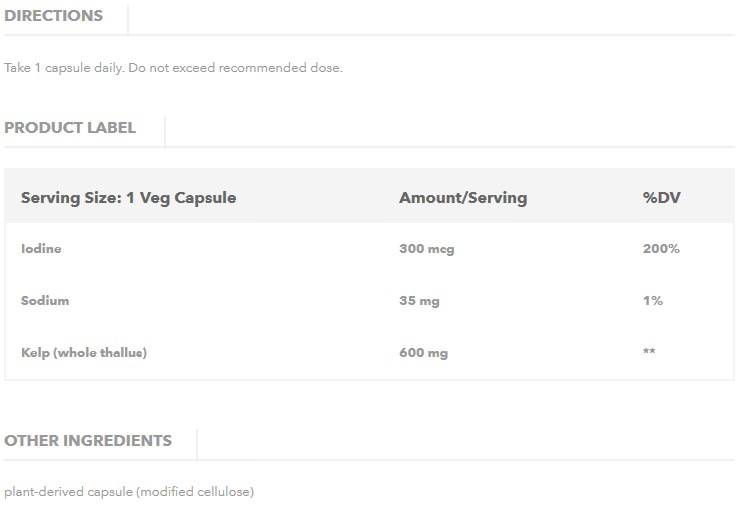Click the 35 mg amount value
The width and height of the screenshot is (737, 506).
click(419, 301)
